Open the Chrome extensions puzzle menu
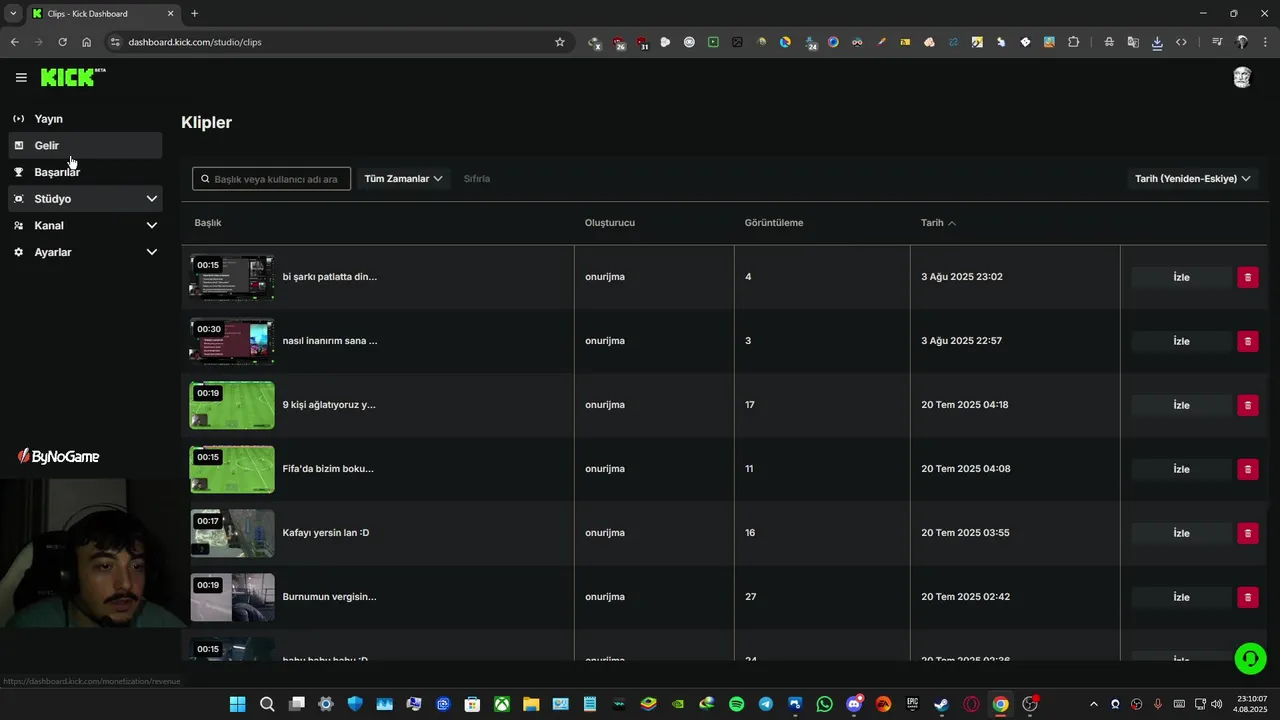 point(1073,42)
